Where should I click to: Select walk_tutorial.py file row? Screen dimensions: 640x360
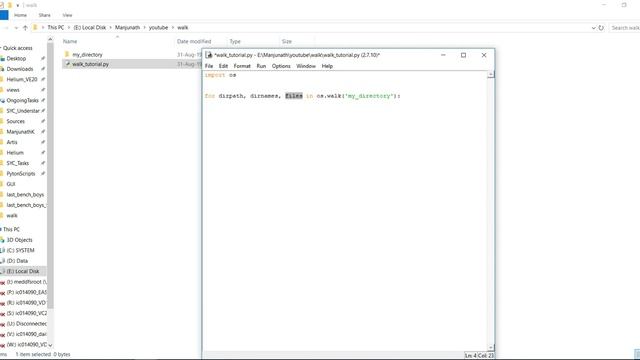[x=132, y=64]
